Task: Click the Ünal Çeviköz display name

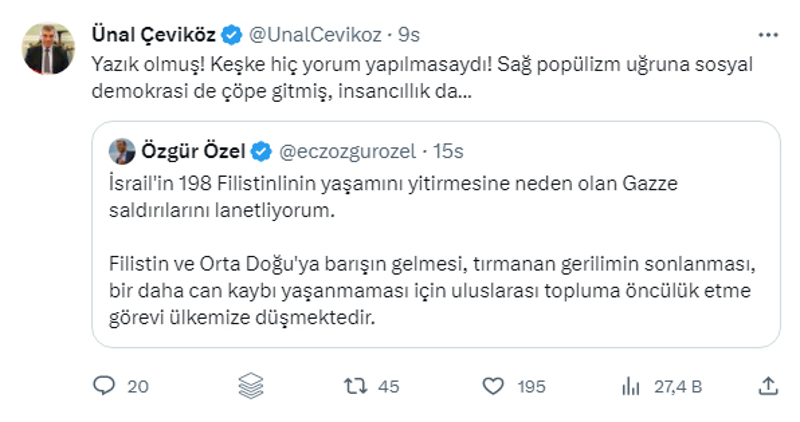Action: pos(153,35)
